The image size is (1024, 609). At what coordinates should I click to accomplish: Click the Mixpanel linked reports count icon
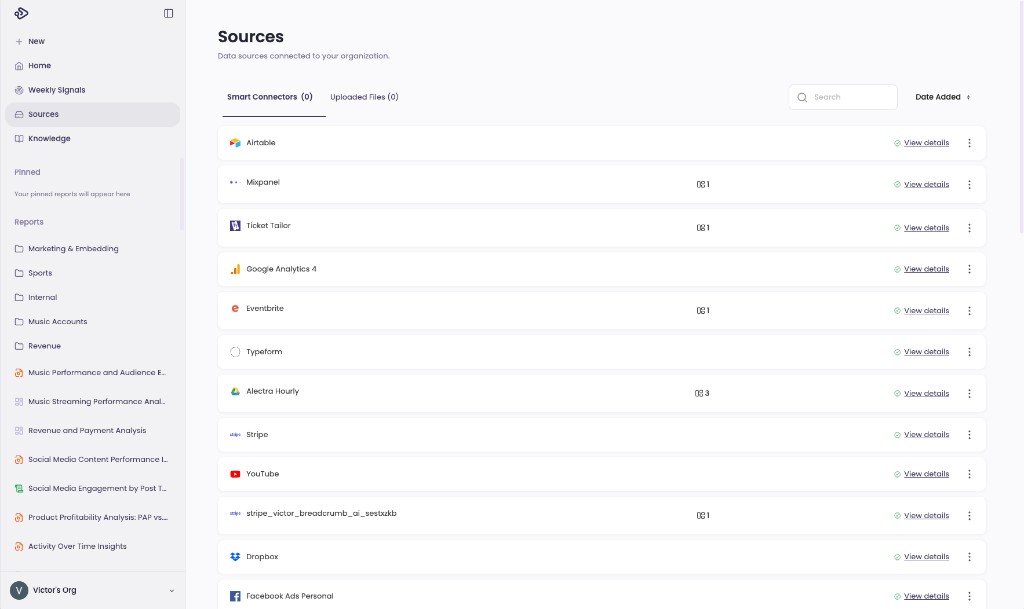point(703,184)
